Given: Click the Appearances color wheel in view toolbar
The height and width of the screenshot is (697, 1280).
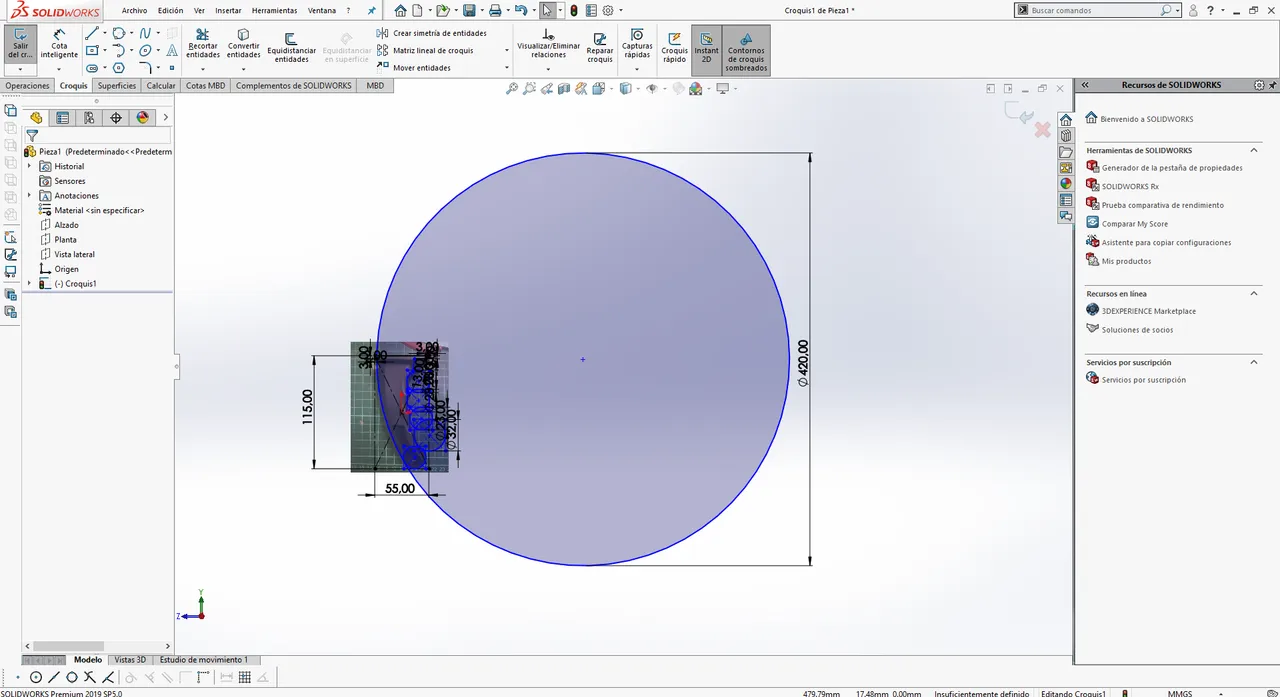Looking at the screenshot, I should point(695,88).
